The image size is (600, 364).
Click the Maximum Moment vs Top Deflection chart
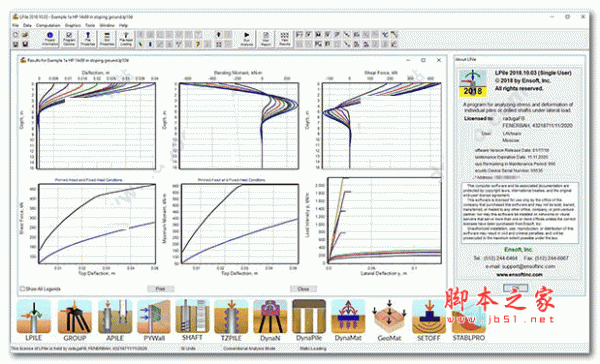coord(240,224)
